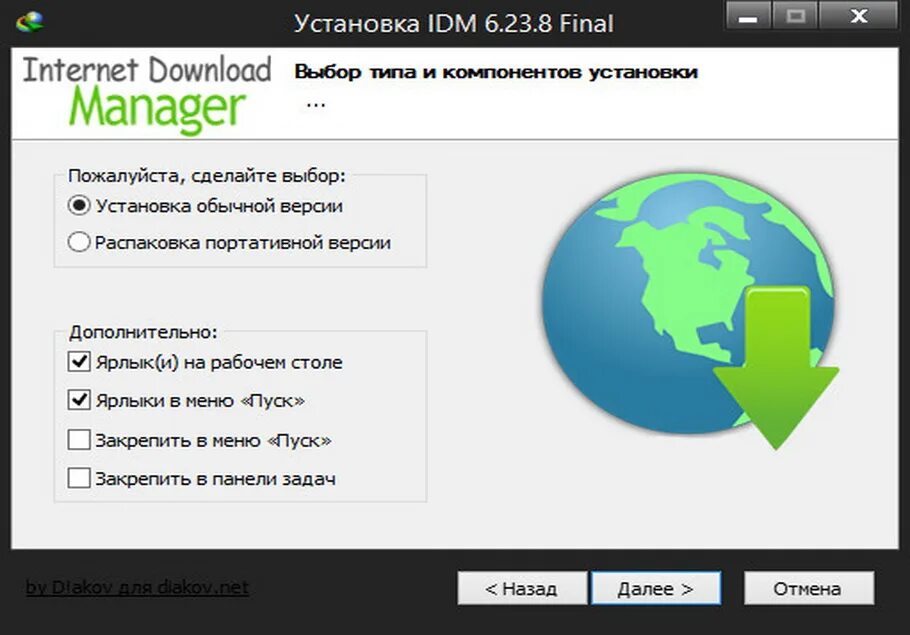The image size is (910, 635).
Task: Uncheck "Ярлыки в меню «Пуск»" checkbox
Action: click(79, 400)
